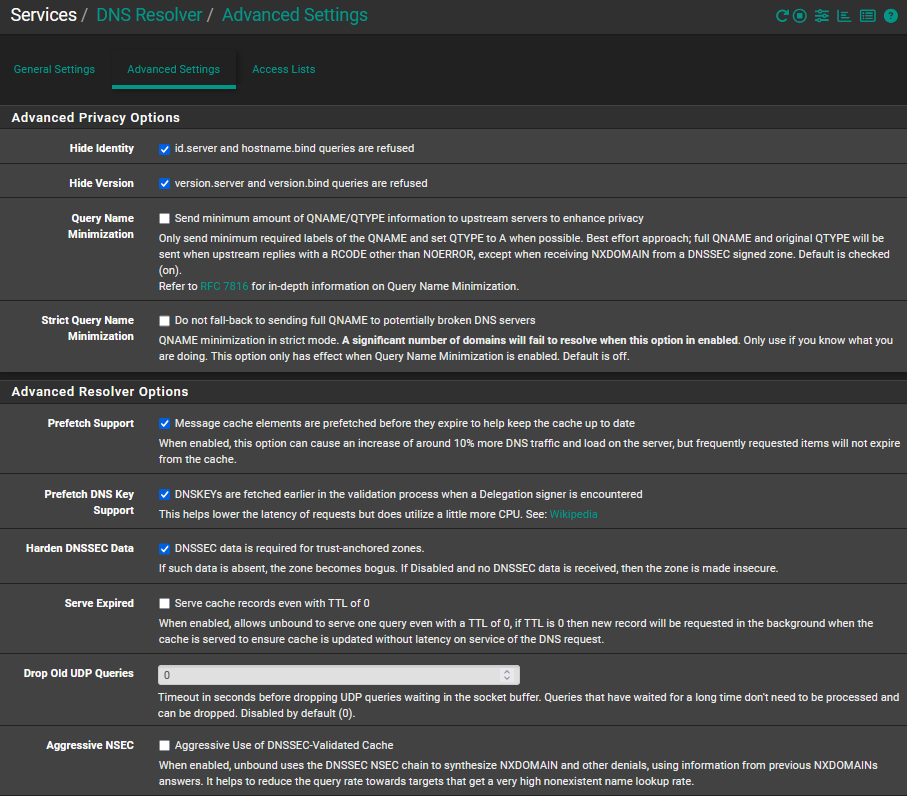Switch to the General Settings tab
907x796 pixels.
point(54,70)
